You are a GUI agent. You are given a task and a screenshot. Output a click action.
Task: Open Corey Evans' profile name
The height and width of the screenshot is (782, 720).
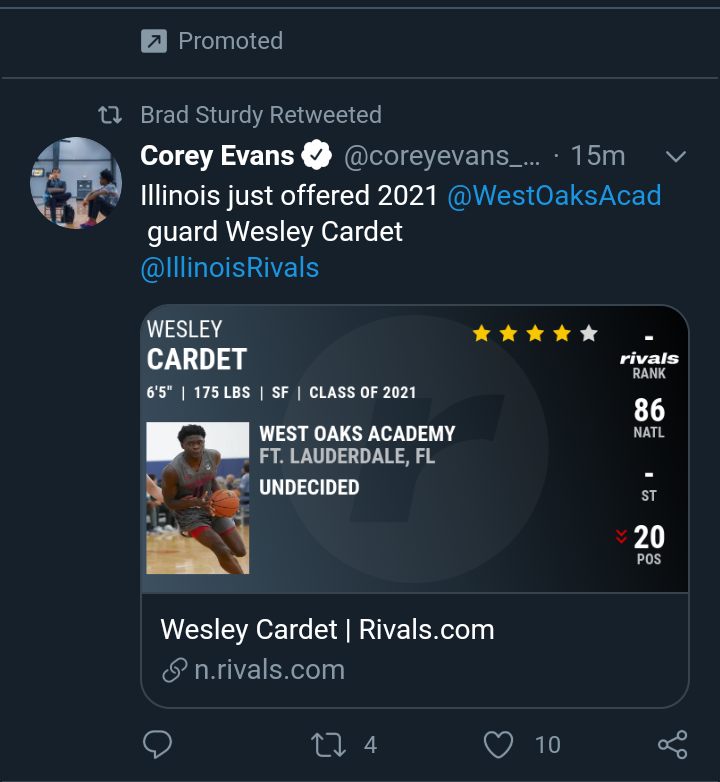(217, 156)
